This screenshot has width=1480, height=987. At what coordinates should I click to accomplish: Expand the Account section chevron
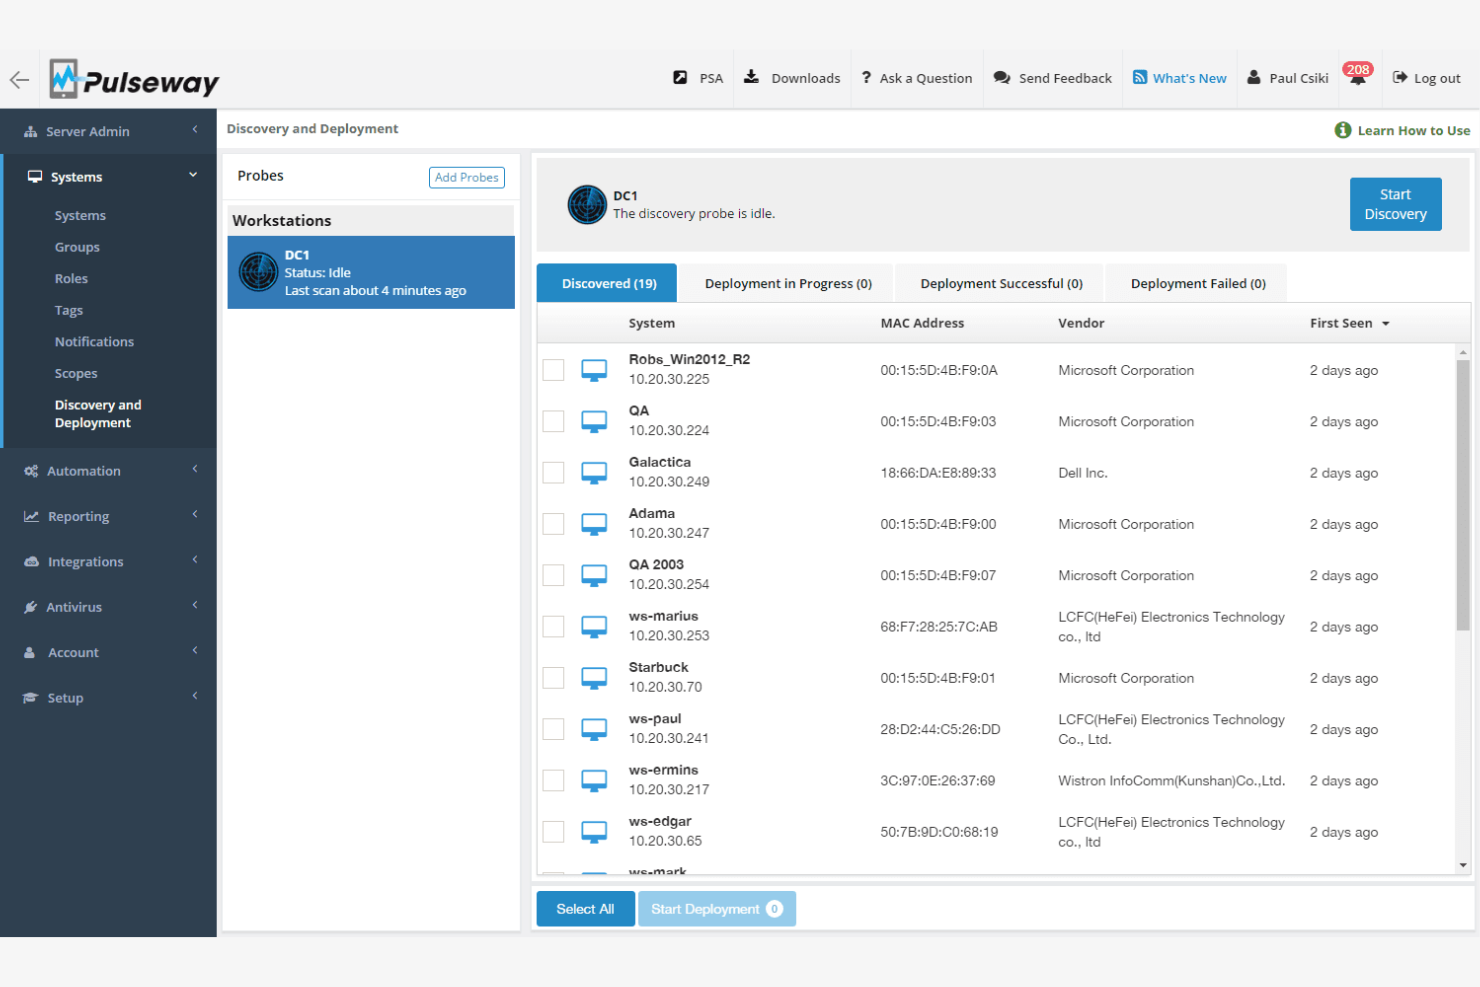(195, 651)
